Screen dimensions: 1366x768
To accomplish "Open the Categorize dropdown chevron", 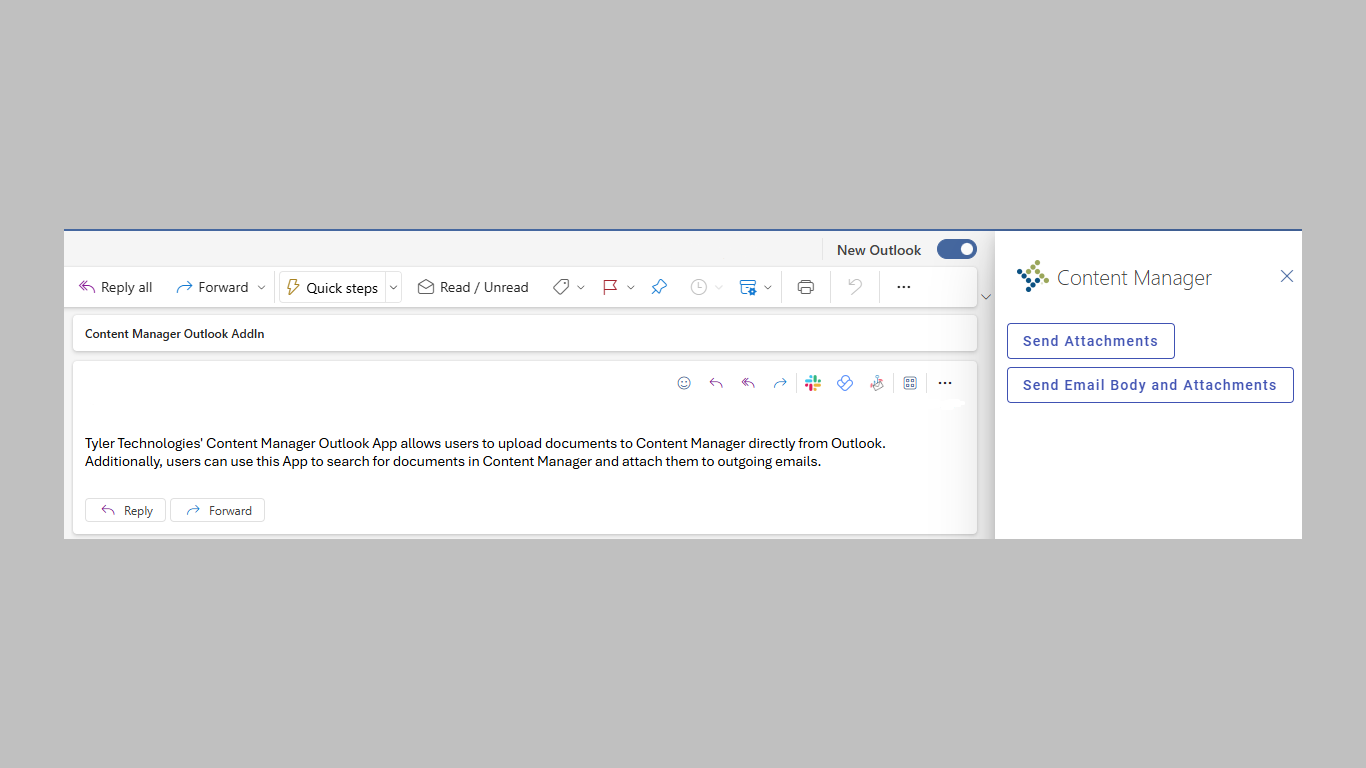I will pyautogui.click(x=581, y=287).
